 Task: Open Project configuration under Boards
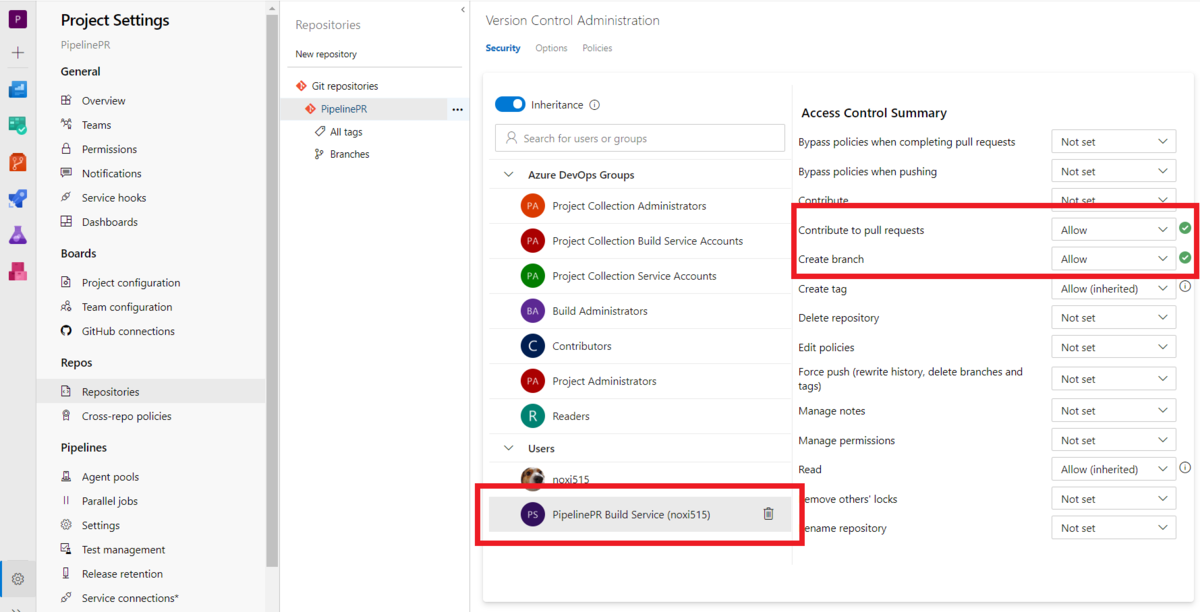(x=131, y=283)
